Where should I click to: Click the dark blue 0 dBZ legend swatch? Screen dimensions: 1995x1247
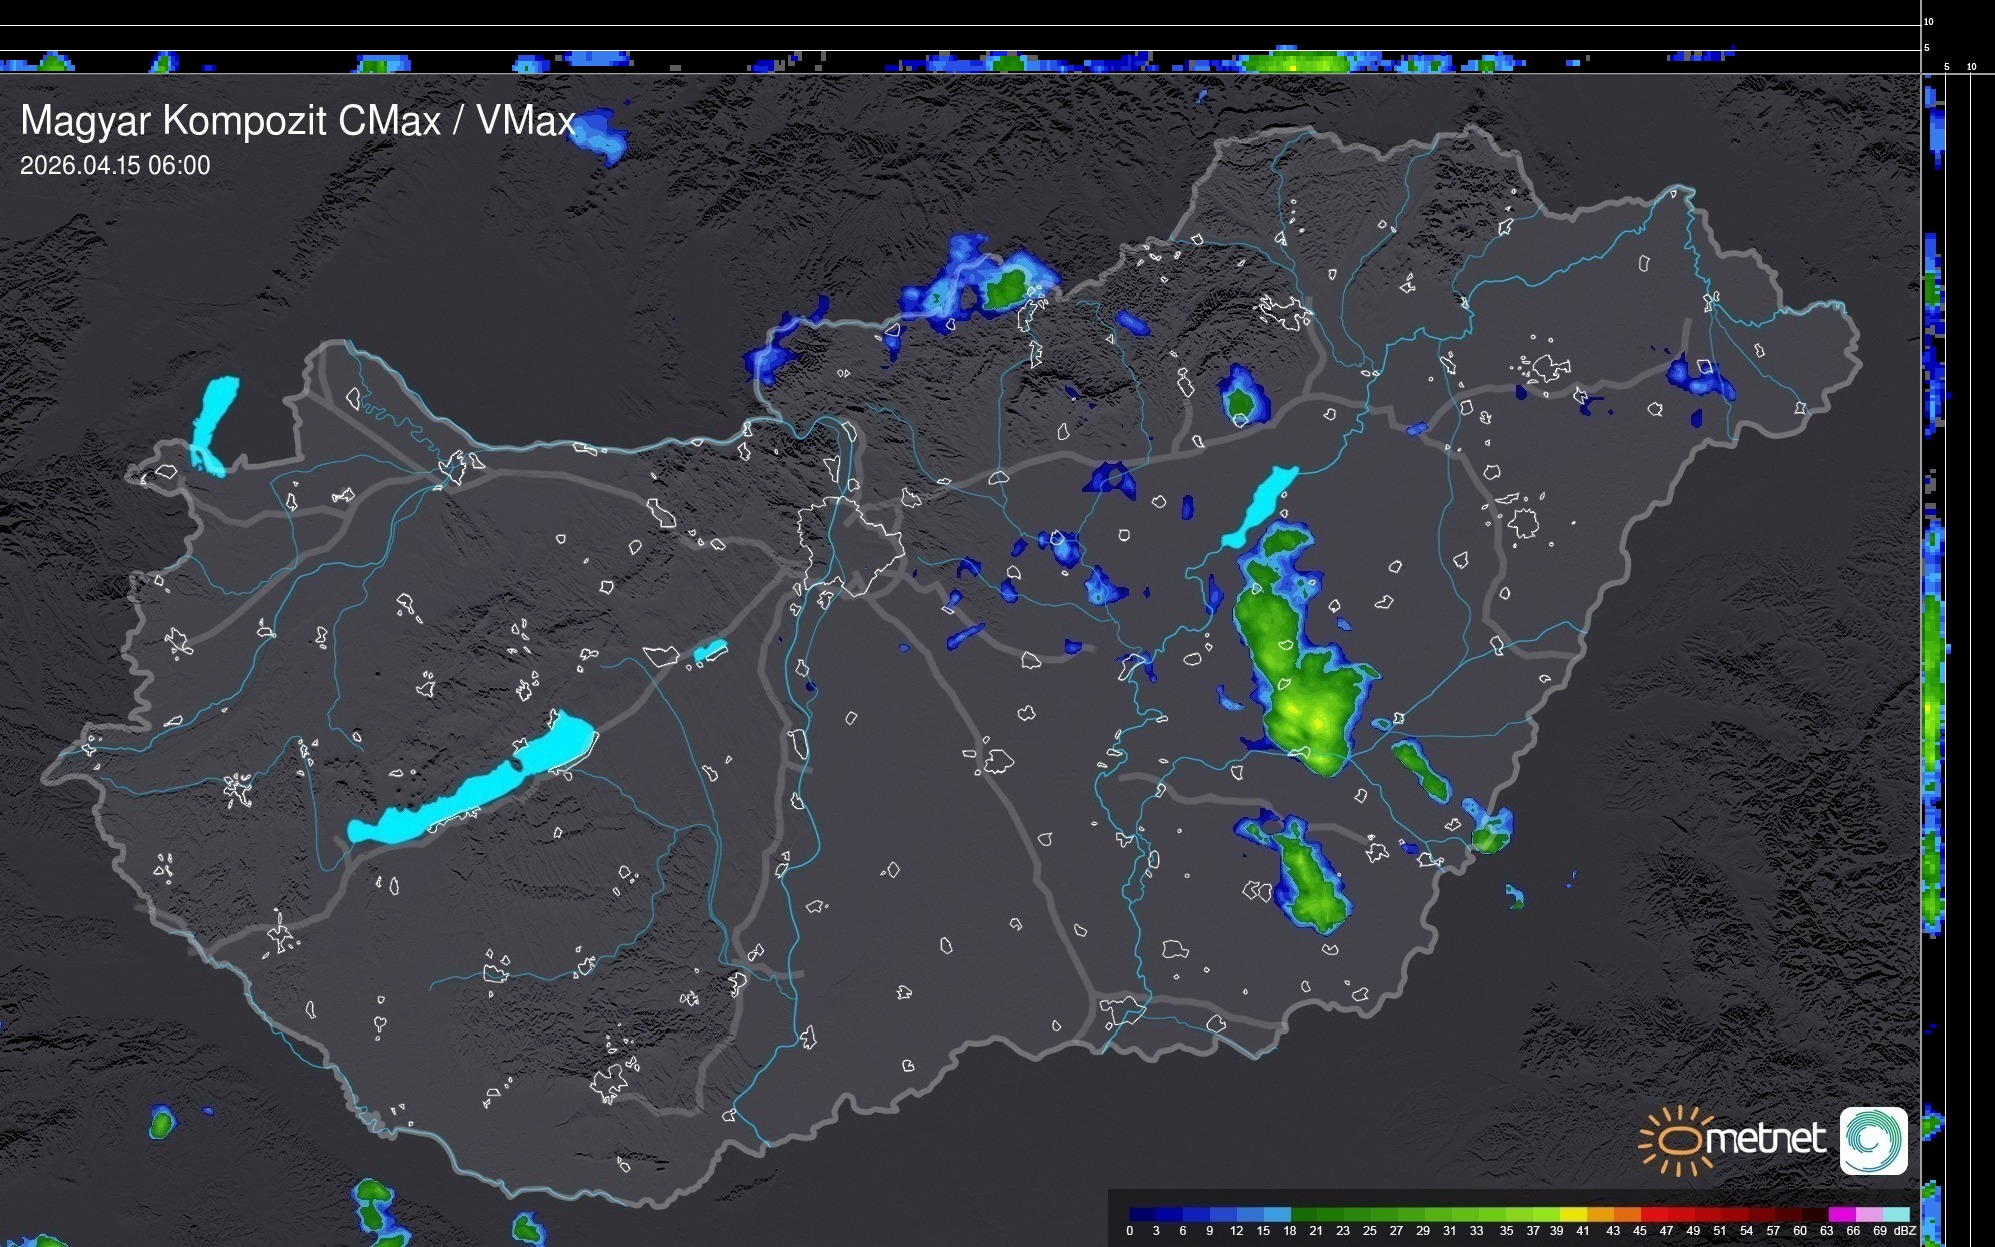point(1143,1214)
